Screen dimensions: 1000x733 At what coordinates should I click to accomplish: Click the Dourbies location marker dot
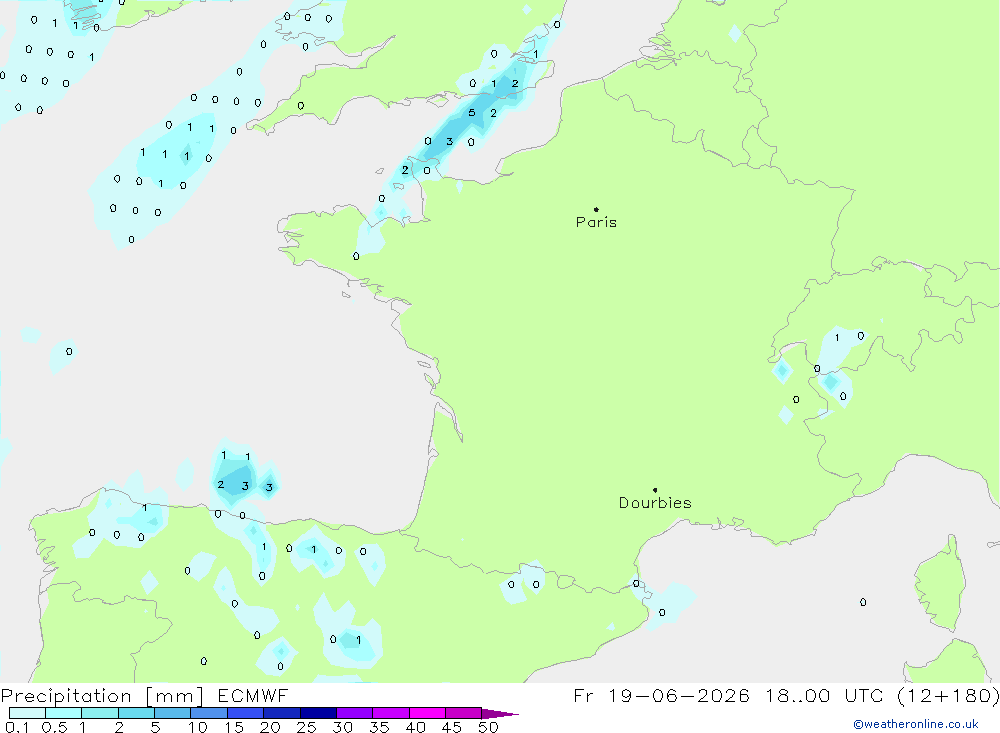(655, 490)
